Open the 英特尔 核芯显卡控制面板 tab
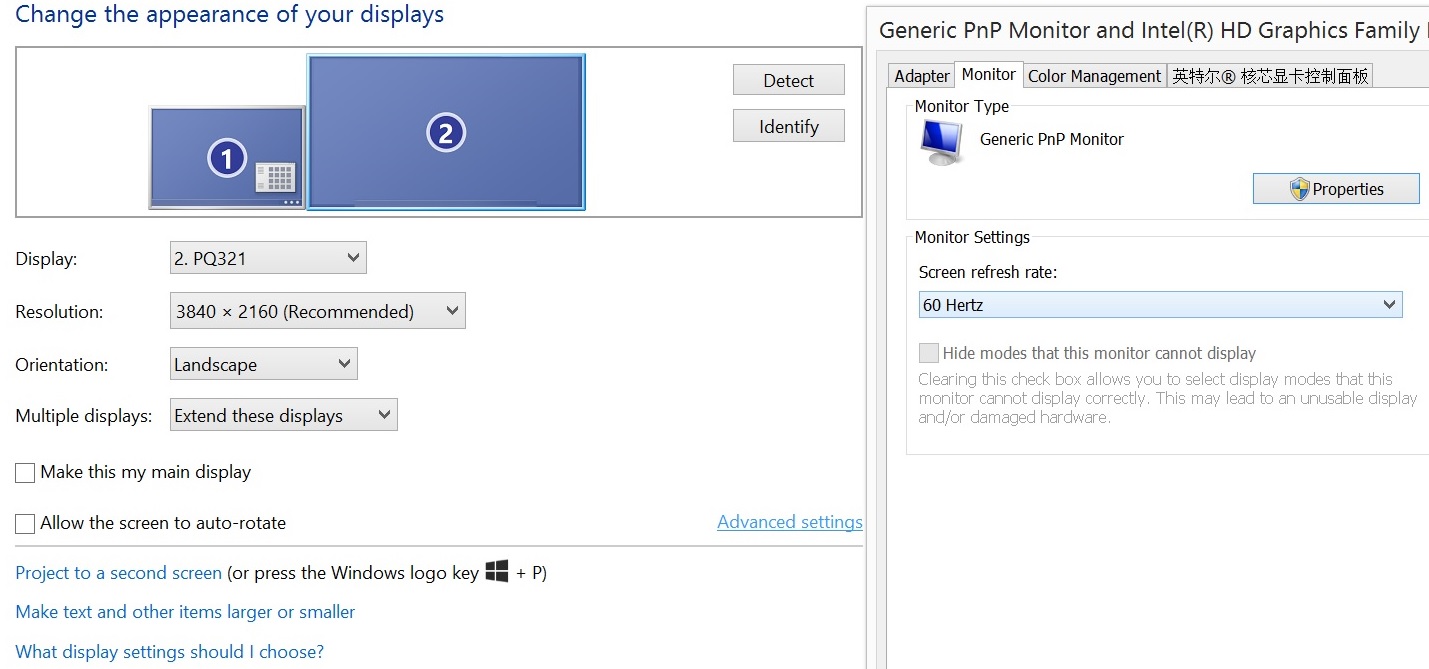Viewport: 1429px width, 669px height. 1270,76
